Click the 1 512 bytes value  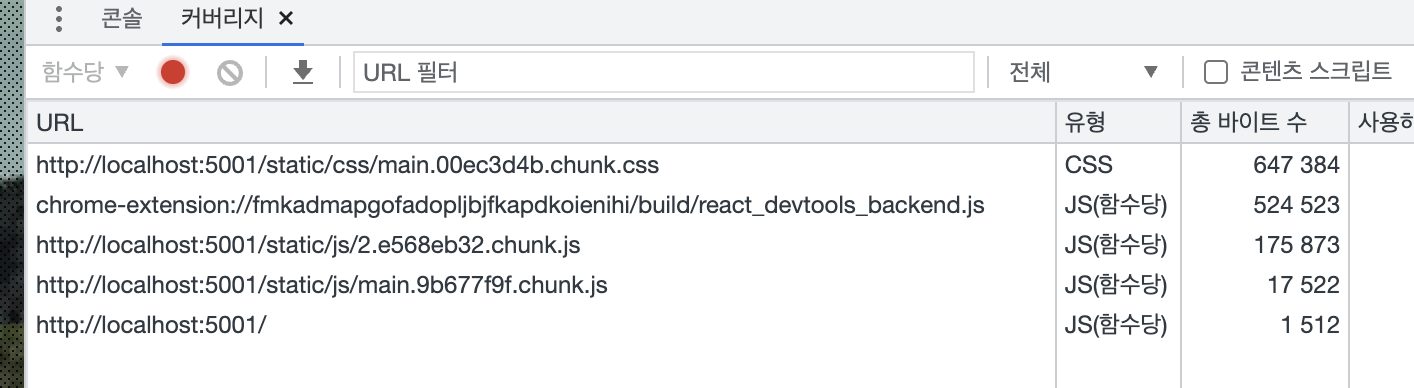point(1310,325)
